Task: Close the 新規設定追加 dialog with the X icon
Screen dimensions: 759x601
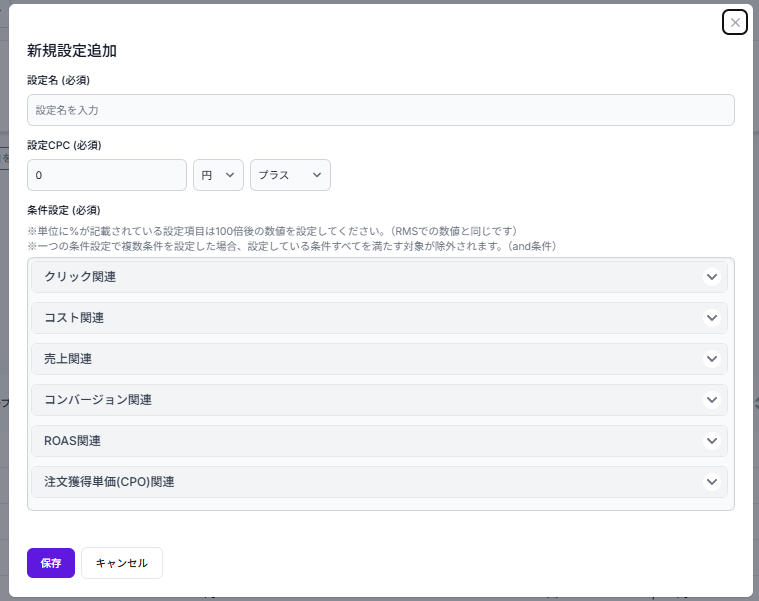Action: [x=735, y=22]
